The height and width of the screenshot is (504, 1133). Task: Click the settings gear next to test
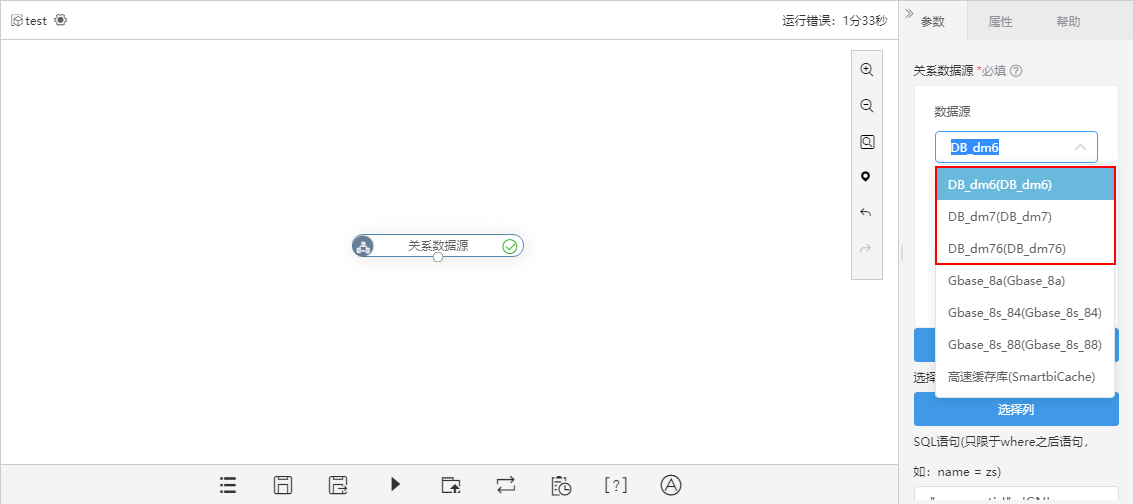[61, 20]
